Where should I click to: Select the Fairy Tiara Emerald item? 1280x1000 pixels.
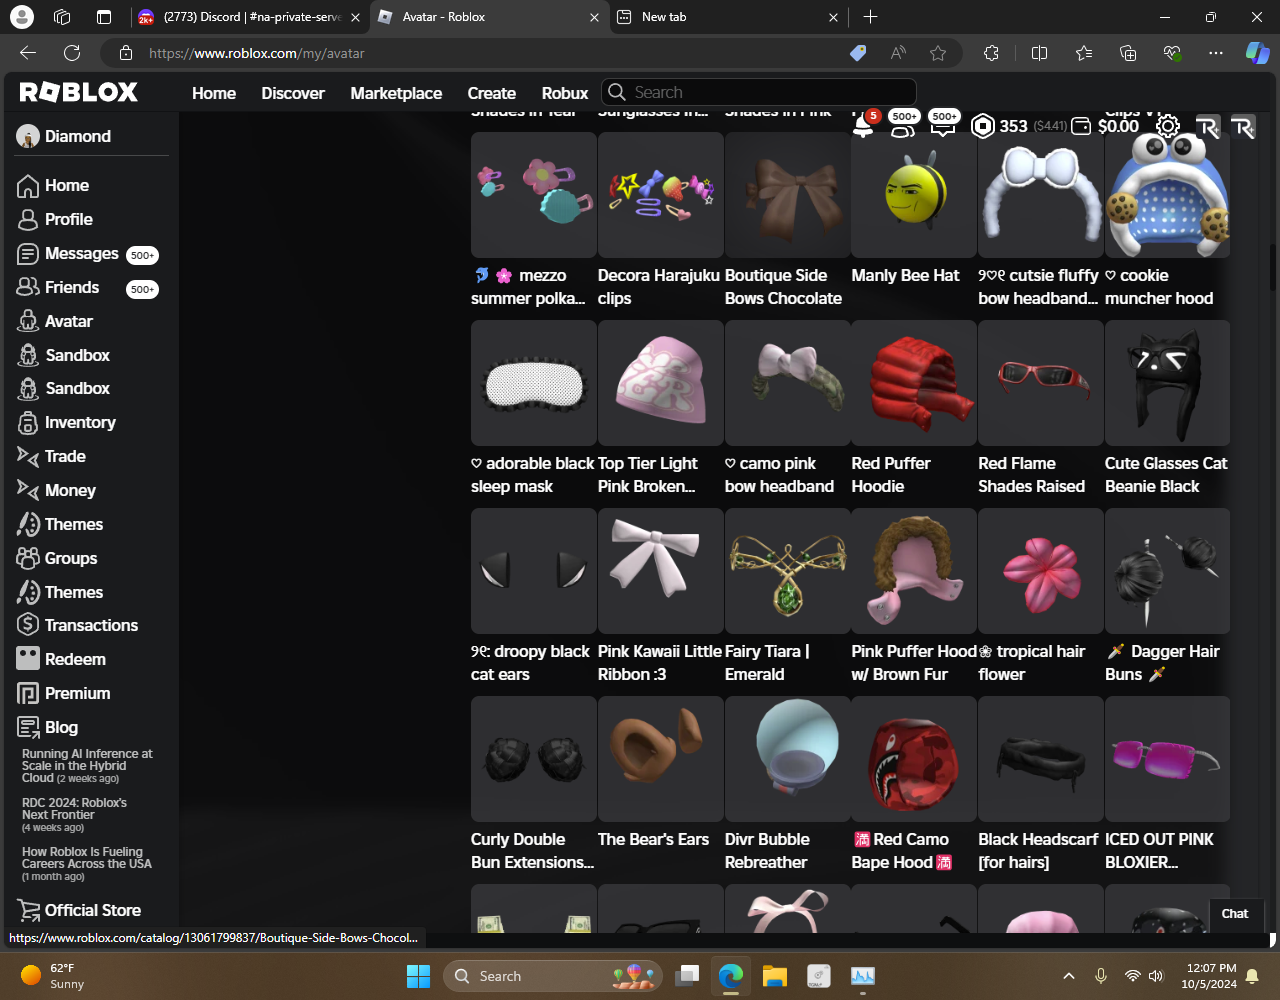click(787, 571)
